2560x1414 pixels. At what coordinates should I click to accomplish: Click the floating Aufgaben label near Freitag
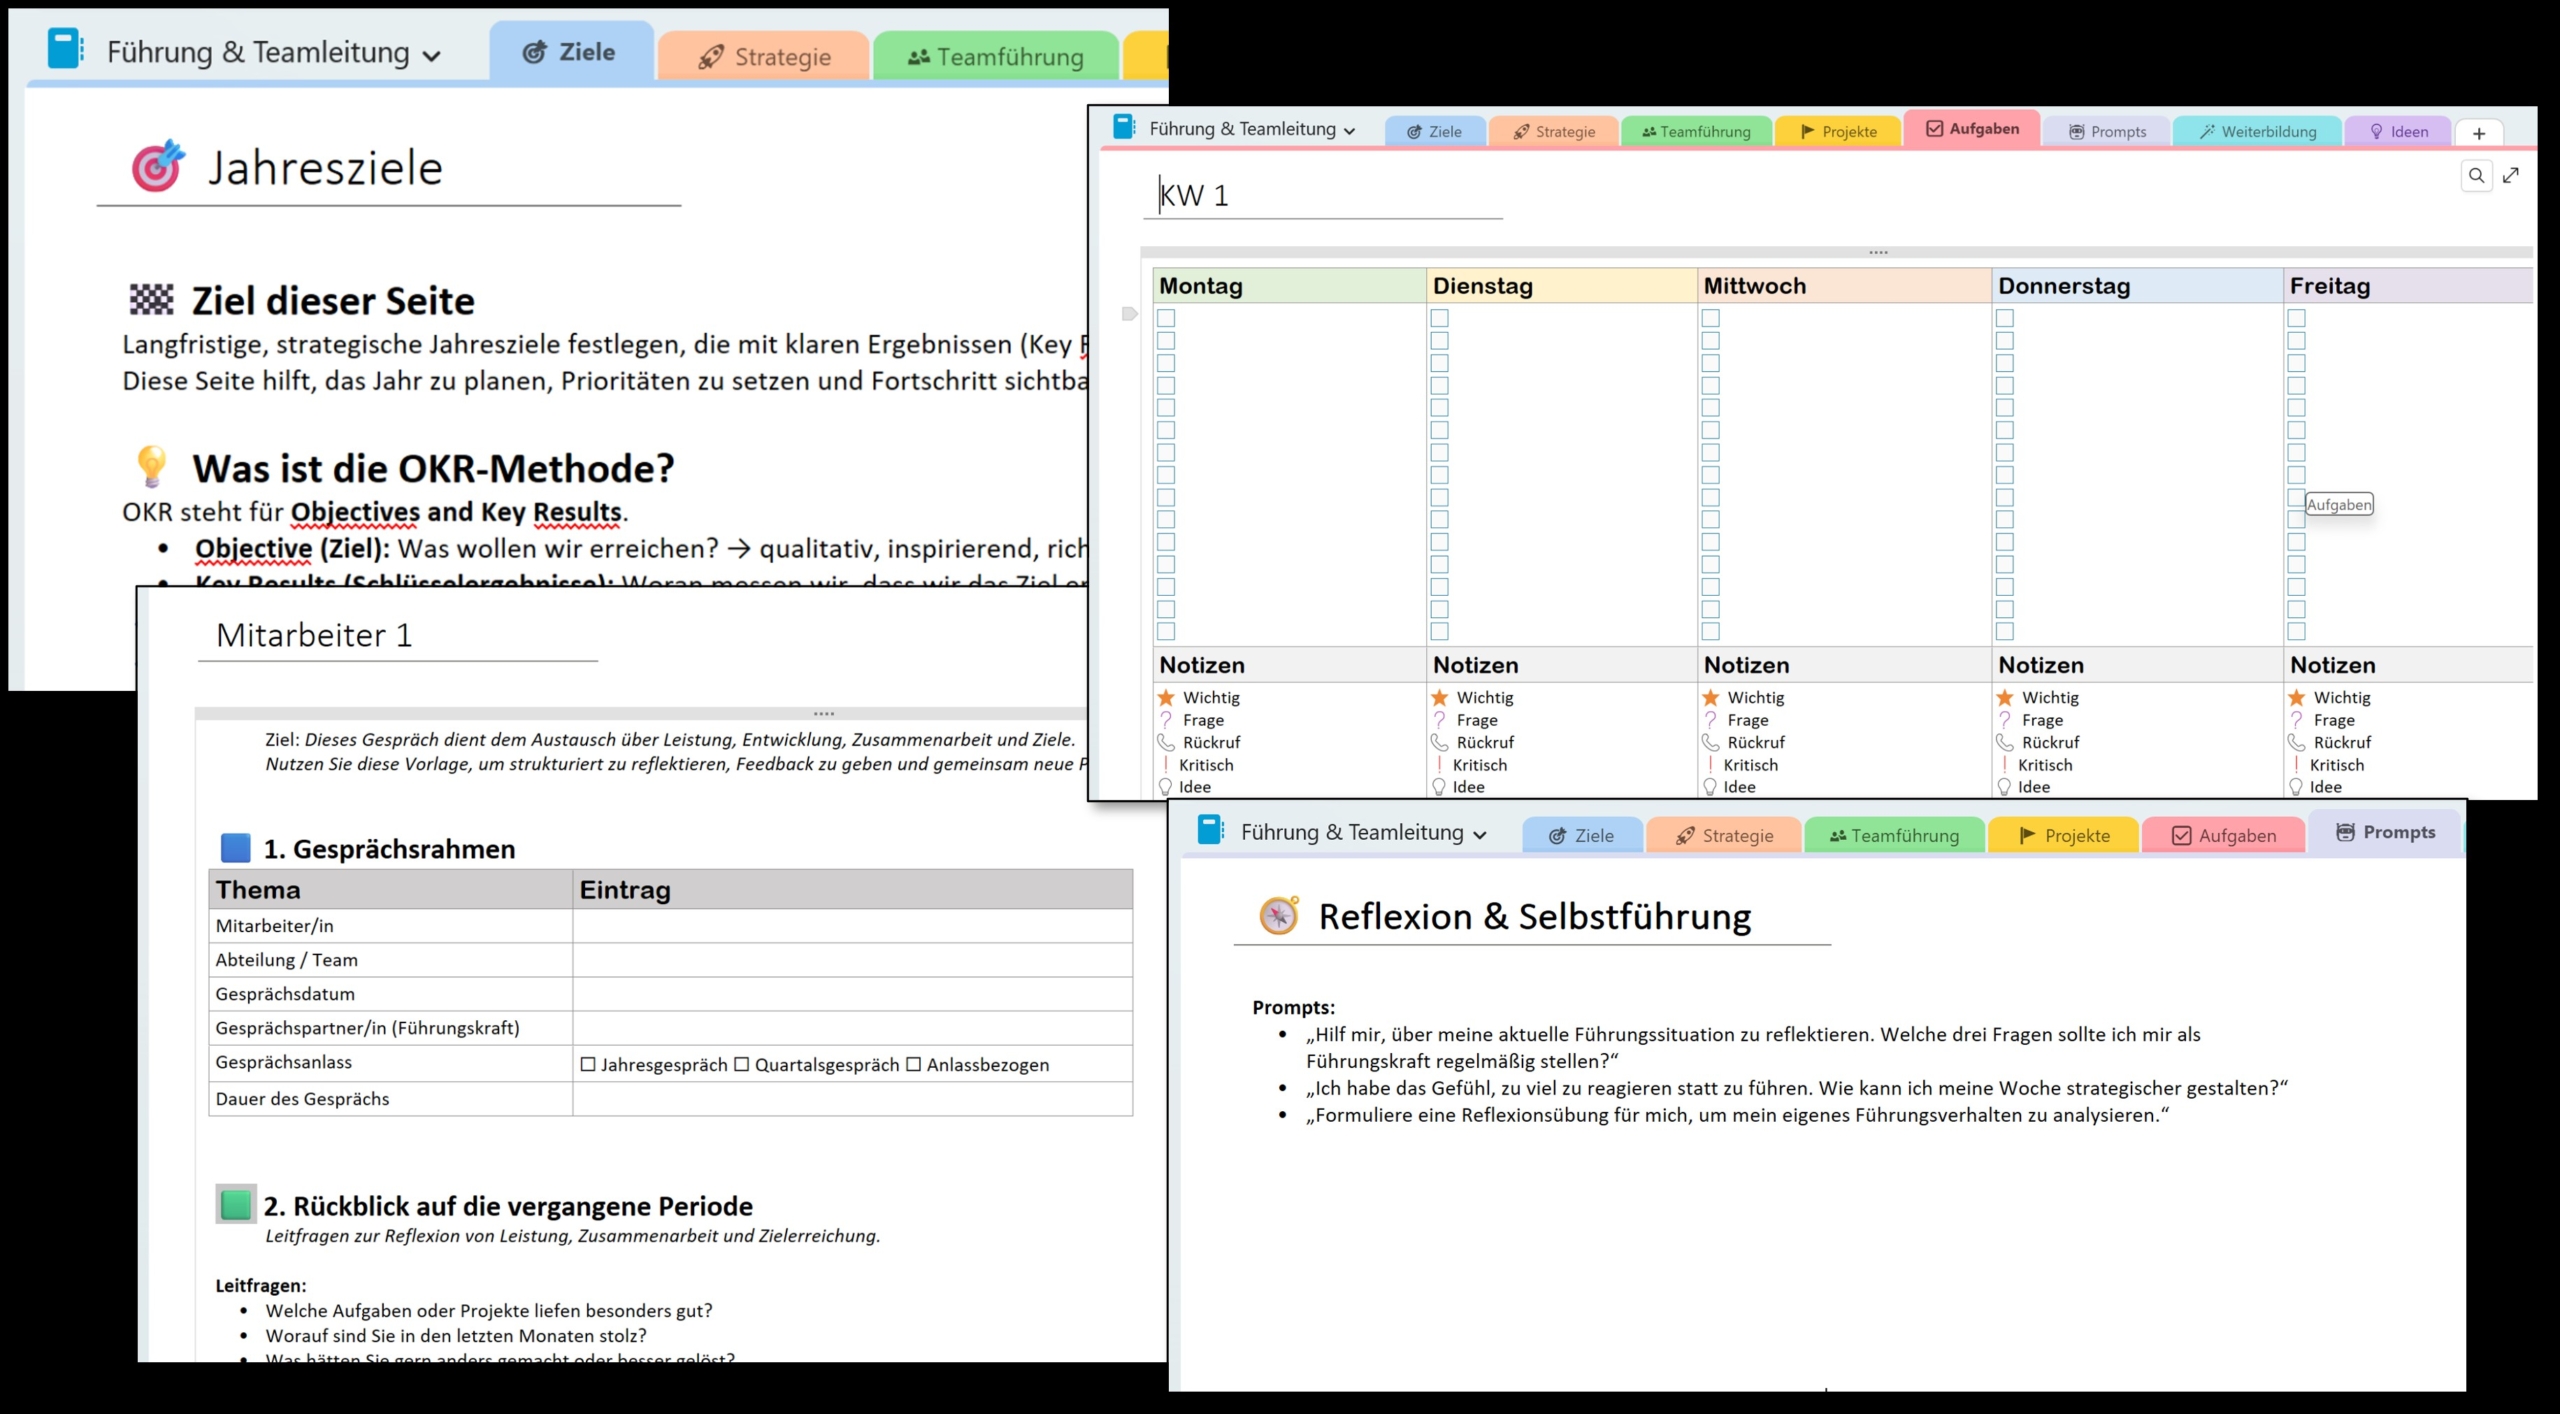point(2338,504)
